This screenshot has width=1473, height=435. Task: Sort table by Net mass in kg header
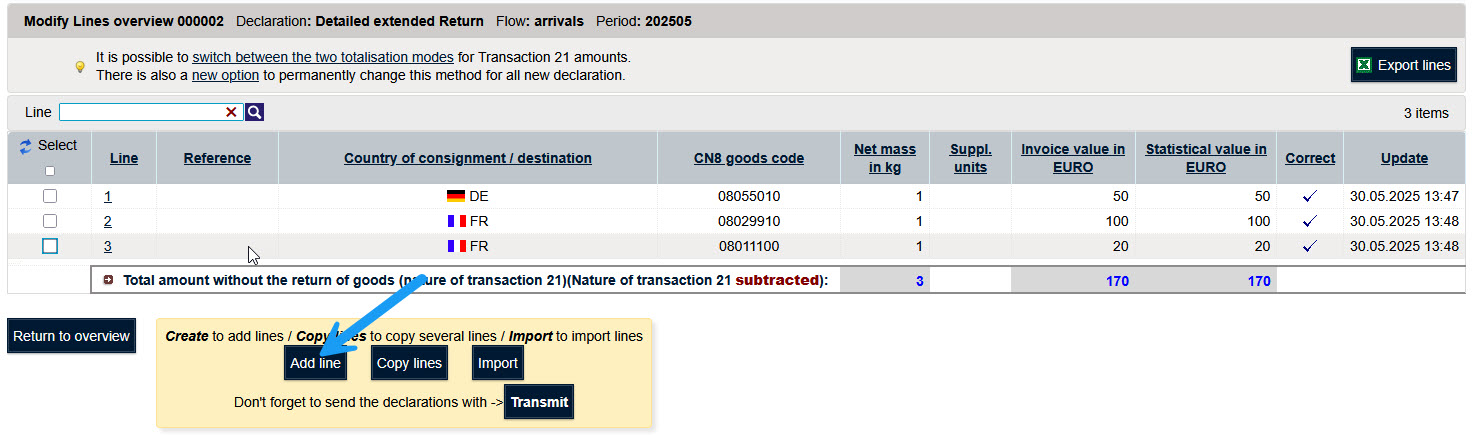click(x=885, y=158)
